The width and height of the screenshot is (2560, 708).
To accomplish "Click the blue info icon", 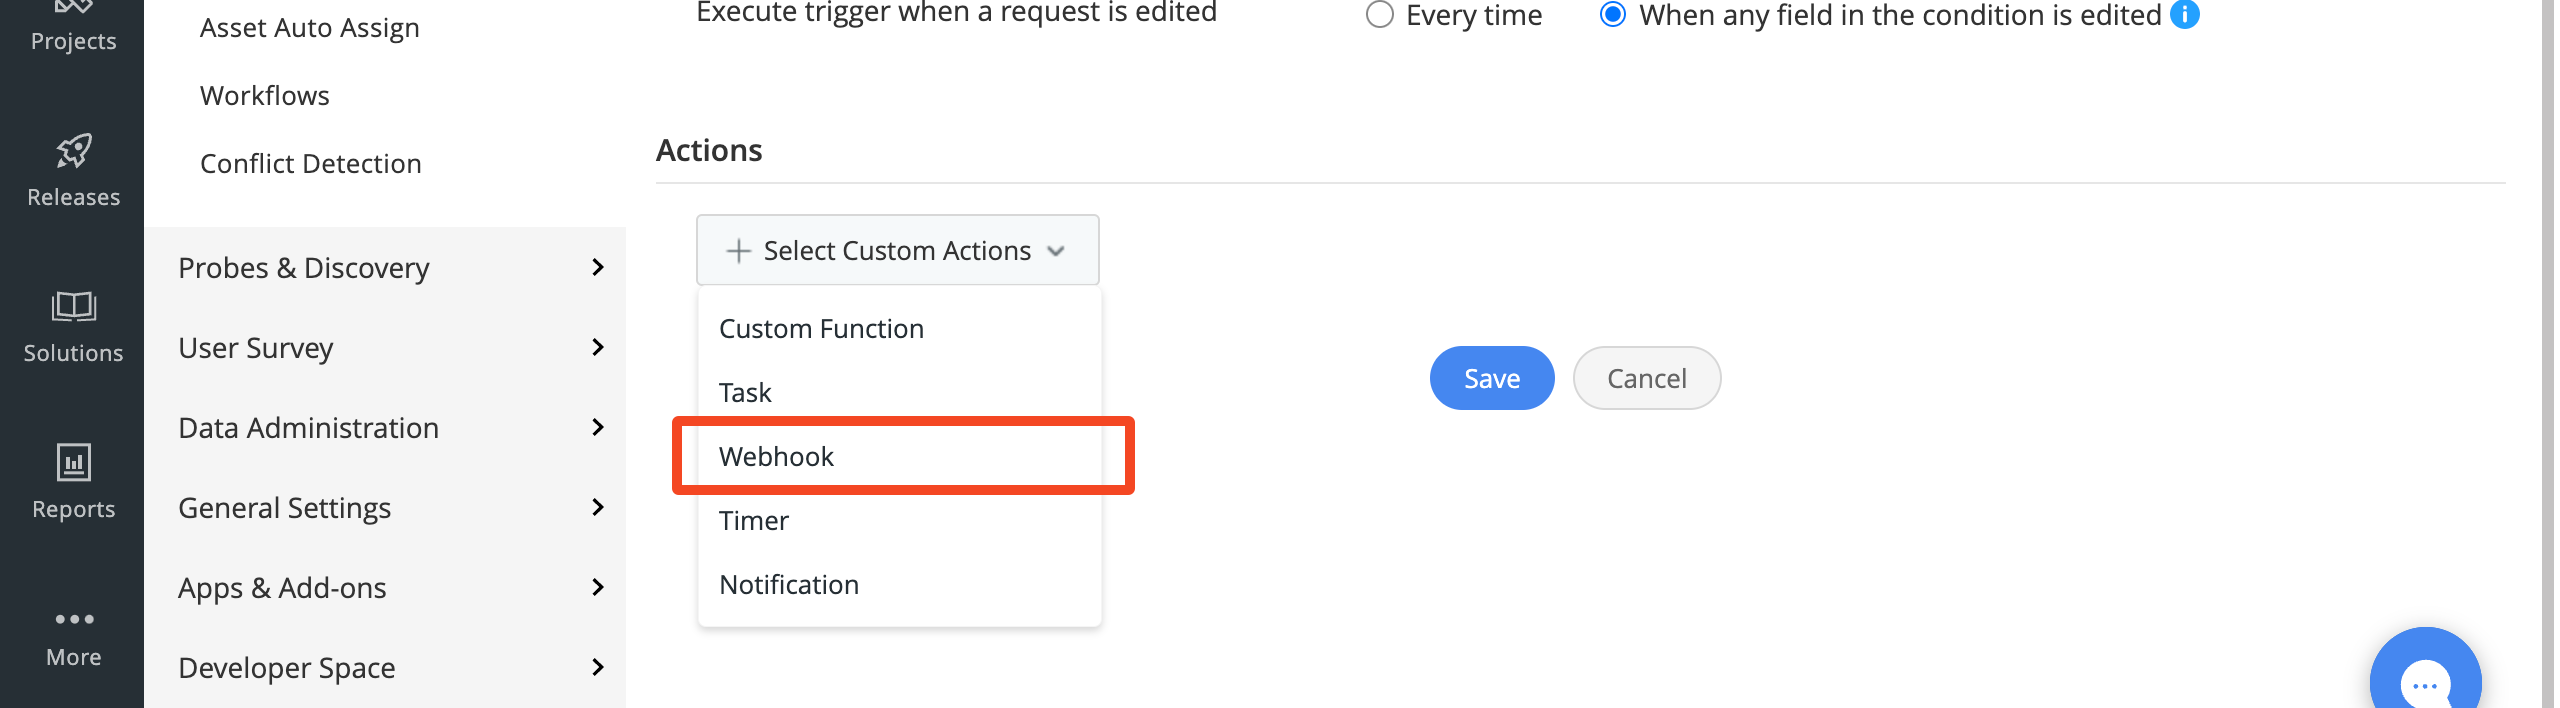I will coord(2185,15).
